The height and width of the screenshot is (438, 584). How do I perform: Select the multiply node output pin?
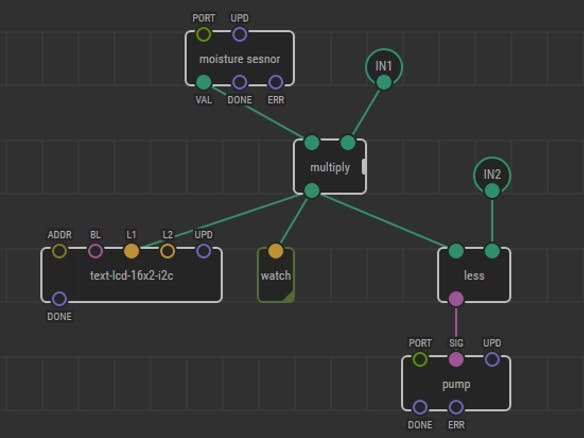coord(312,191)
